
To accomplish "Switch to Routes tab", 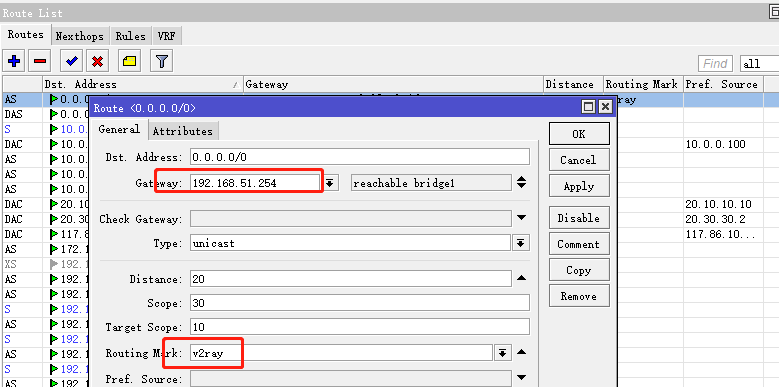I will tap(25, 35).
